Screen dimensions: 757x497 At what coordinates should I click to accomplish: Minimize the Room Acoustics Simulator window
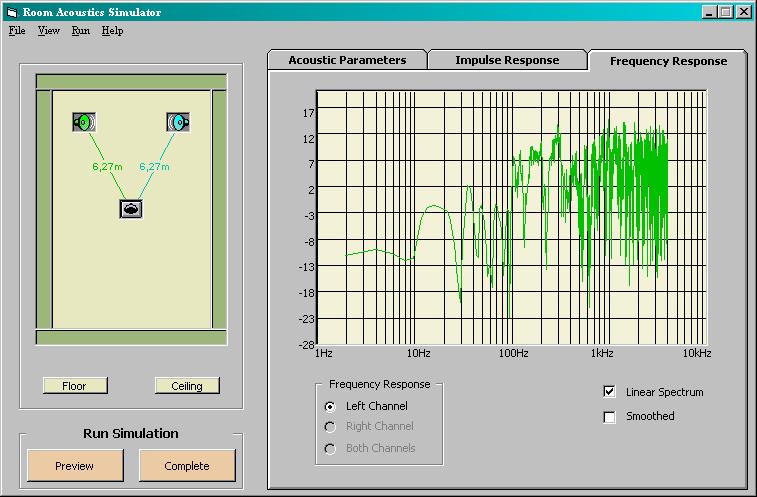(x=709, y=12)
